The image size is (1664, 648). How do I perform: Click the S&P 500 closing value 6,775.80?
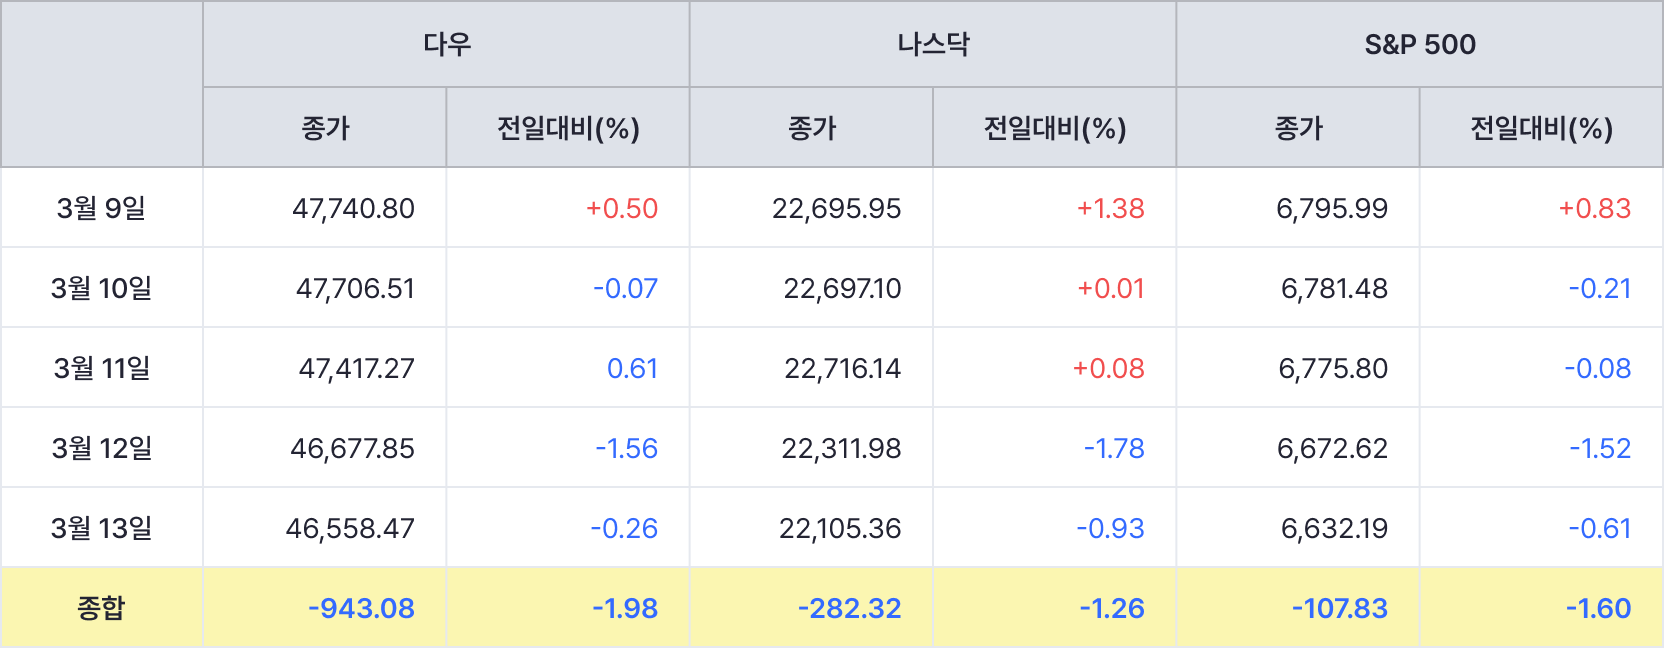click(1333, 368)
